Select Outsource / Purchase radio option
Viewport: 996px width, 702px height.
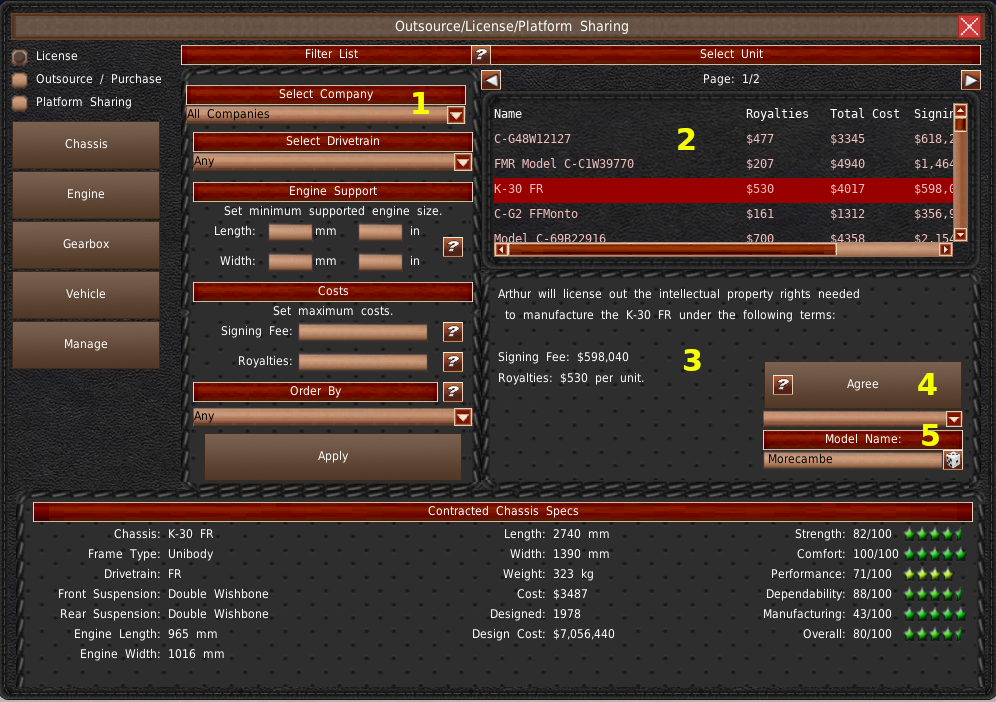click(x=19, y=79)
